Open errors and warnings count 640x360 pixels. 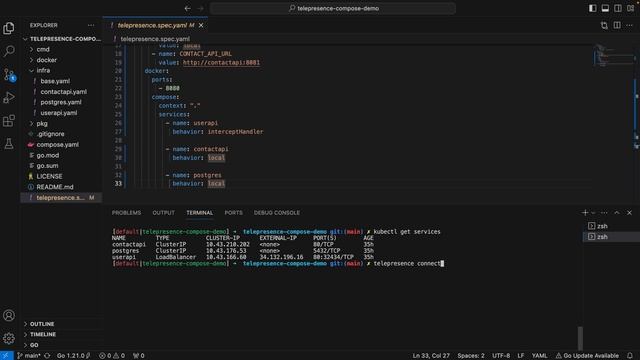(112, 356)
